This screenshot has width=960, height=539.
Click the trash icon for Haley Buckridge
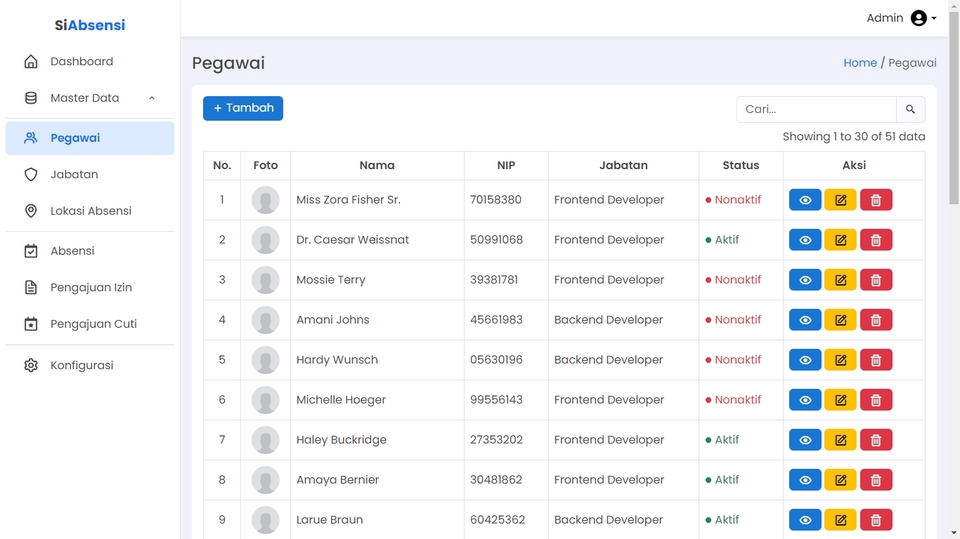coord(876,440)
